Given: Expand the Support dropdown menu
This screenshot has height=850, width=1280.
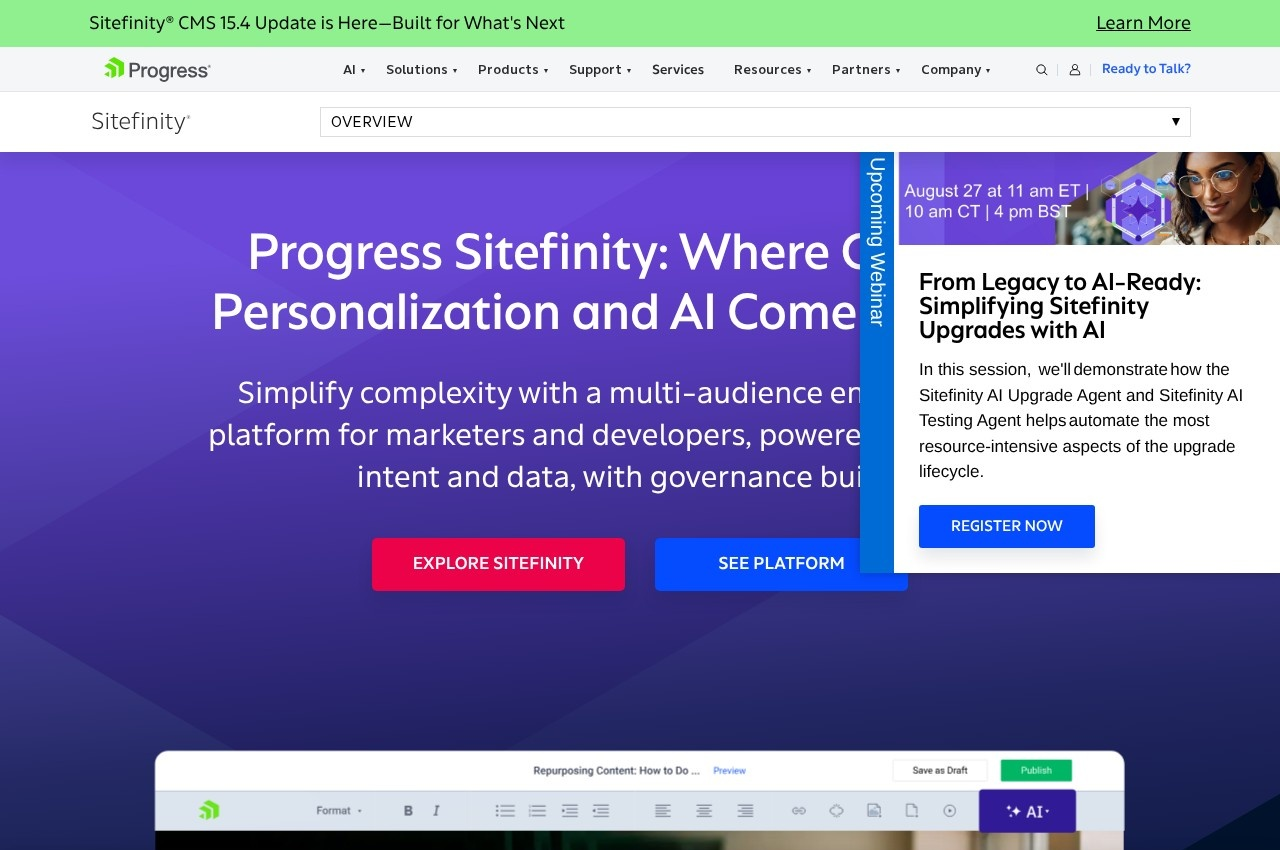Looking at the screenshot, I should click(x=600, y=70).
